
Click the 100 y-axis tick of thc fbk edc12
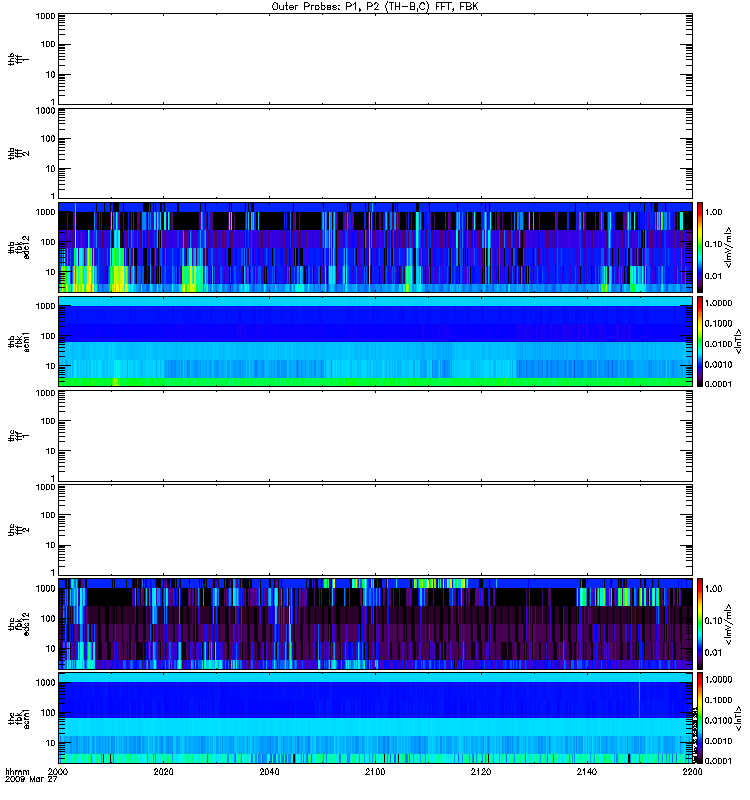pyautogui.click(x=48, y=619)
